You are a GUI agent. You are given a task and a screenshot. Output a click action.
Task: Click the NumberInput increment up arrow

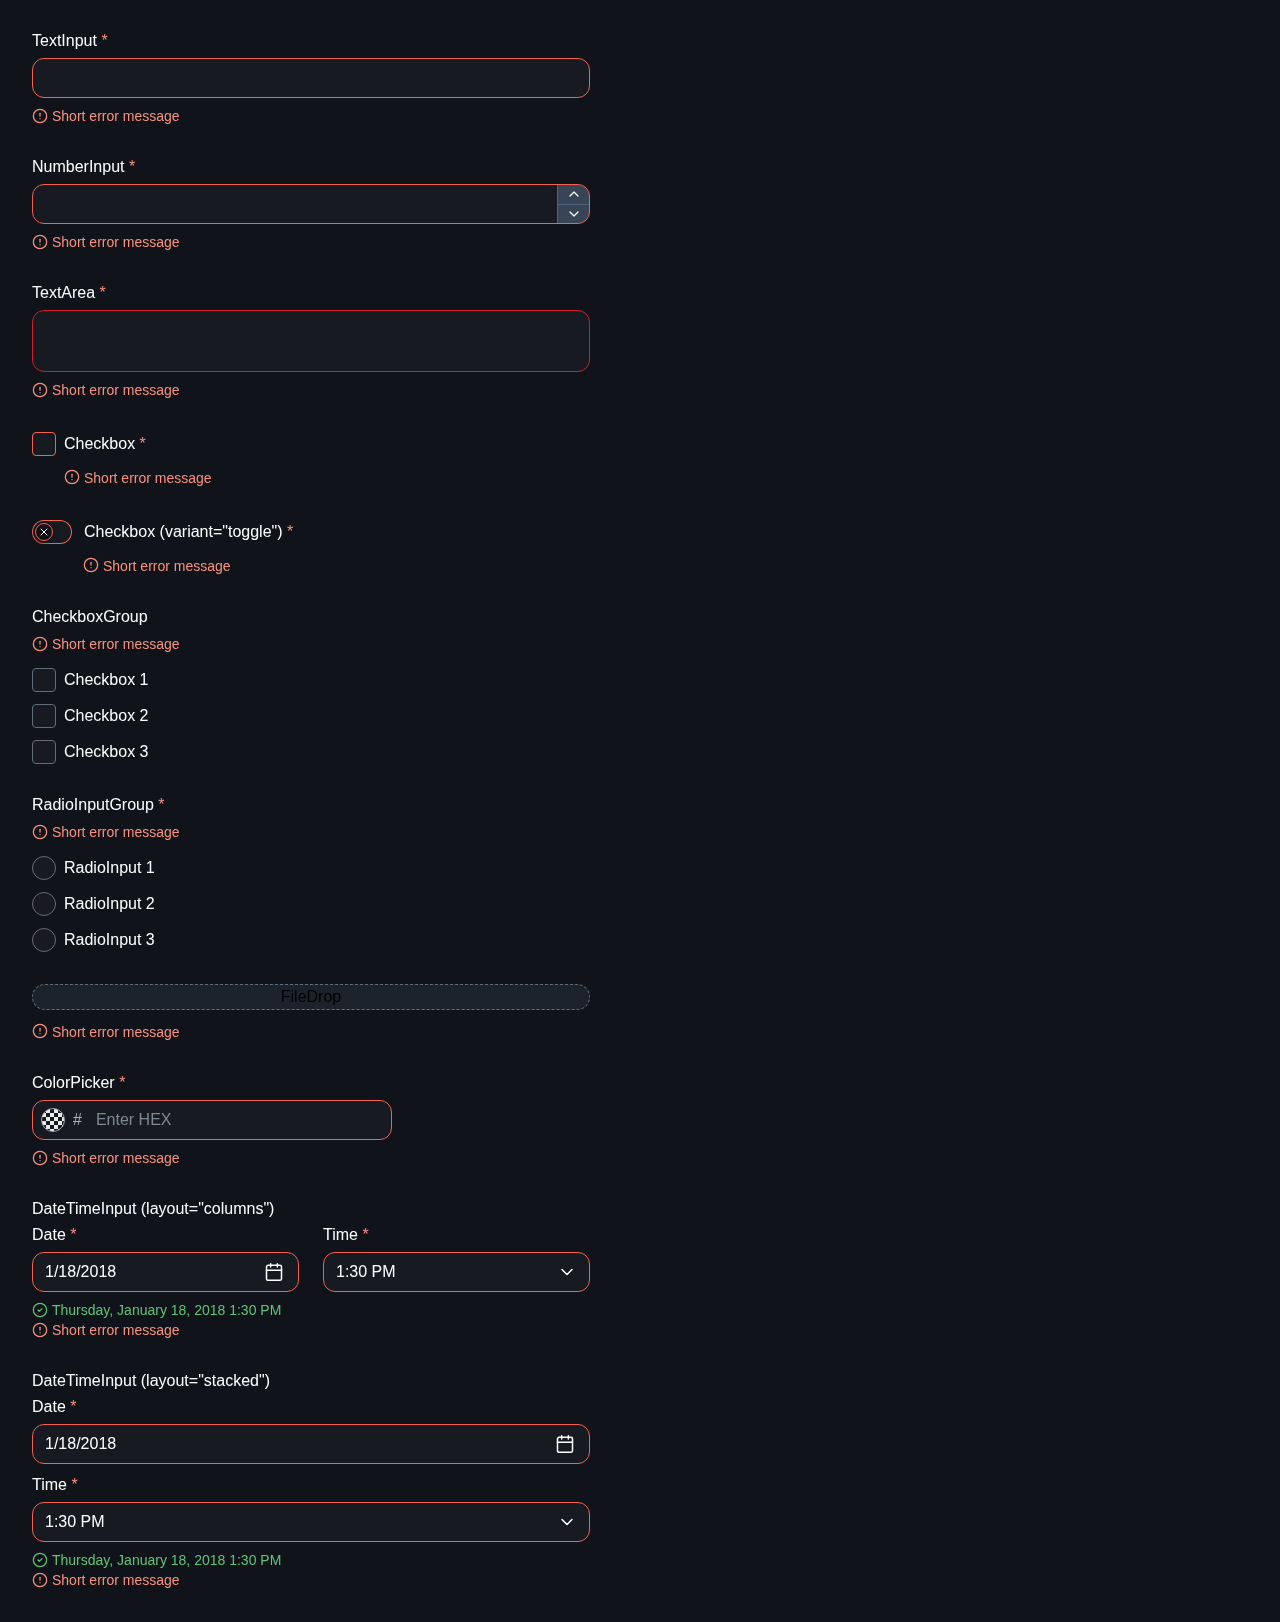coord(573,195)
